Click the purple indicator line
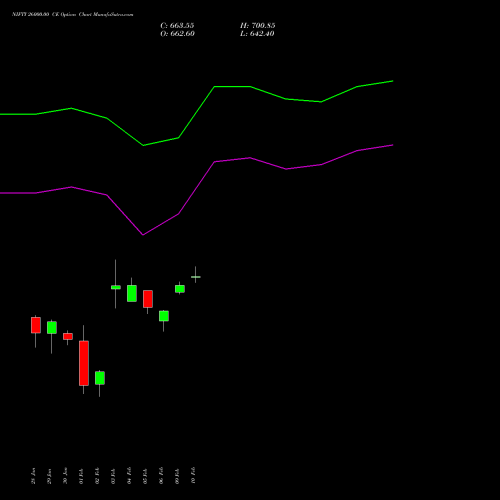The height and width of the screenshot is (500, 500). [x=197, y=188]
